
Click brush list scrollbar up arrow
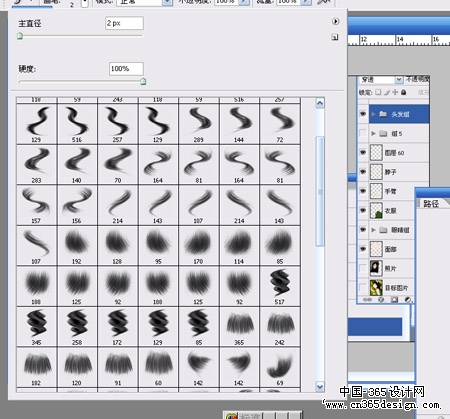point(320,103)
